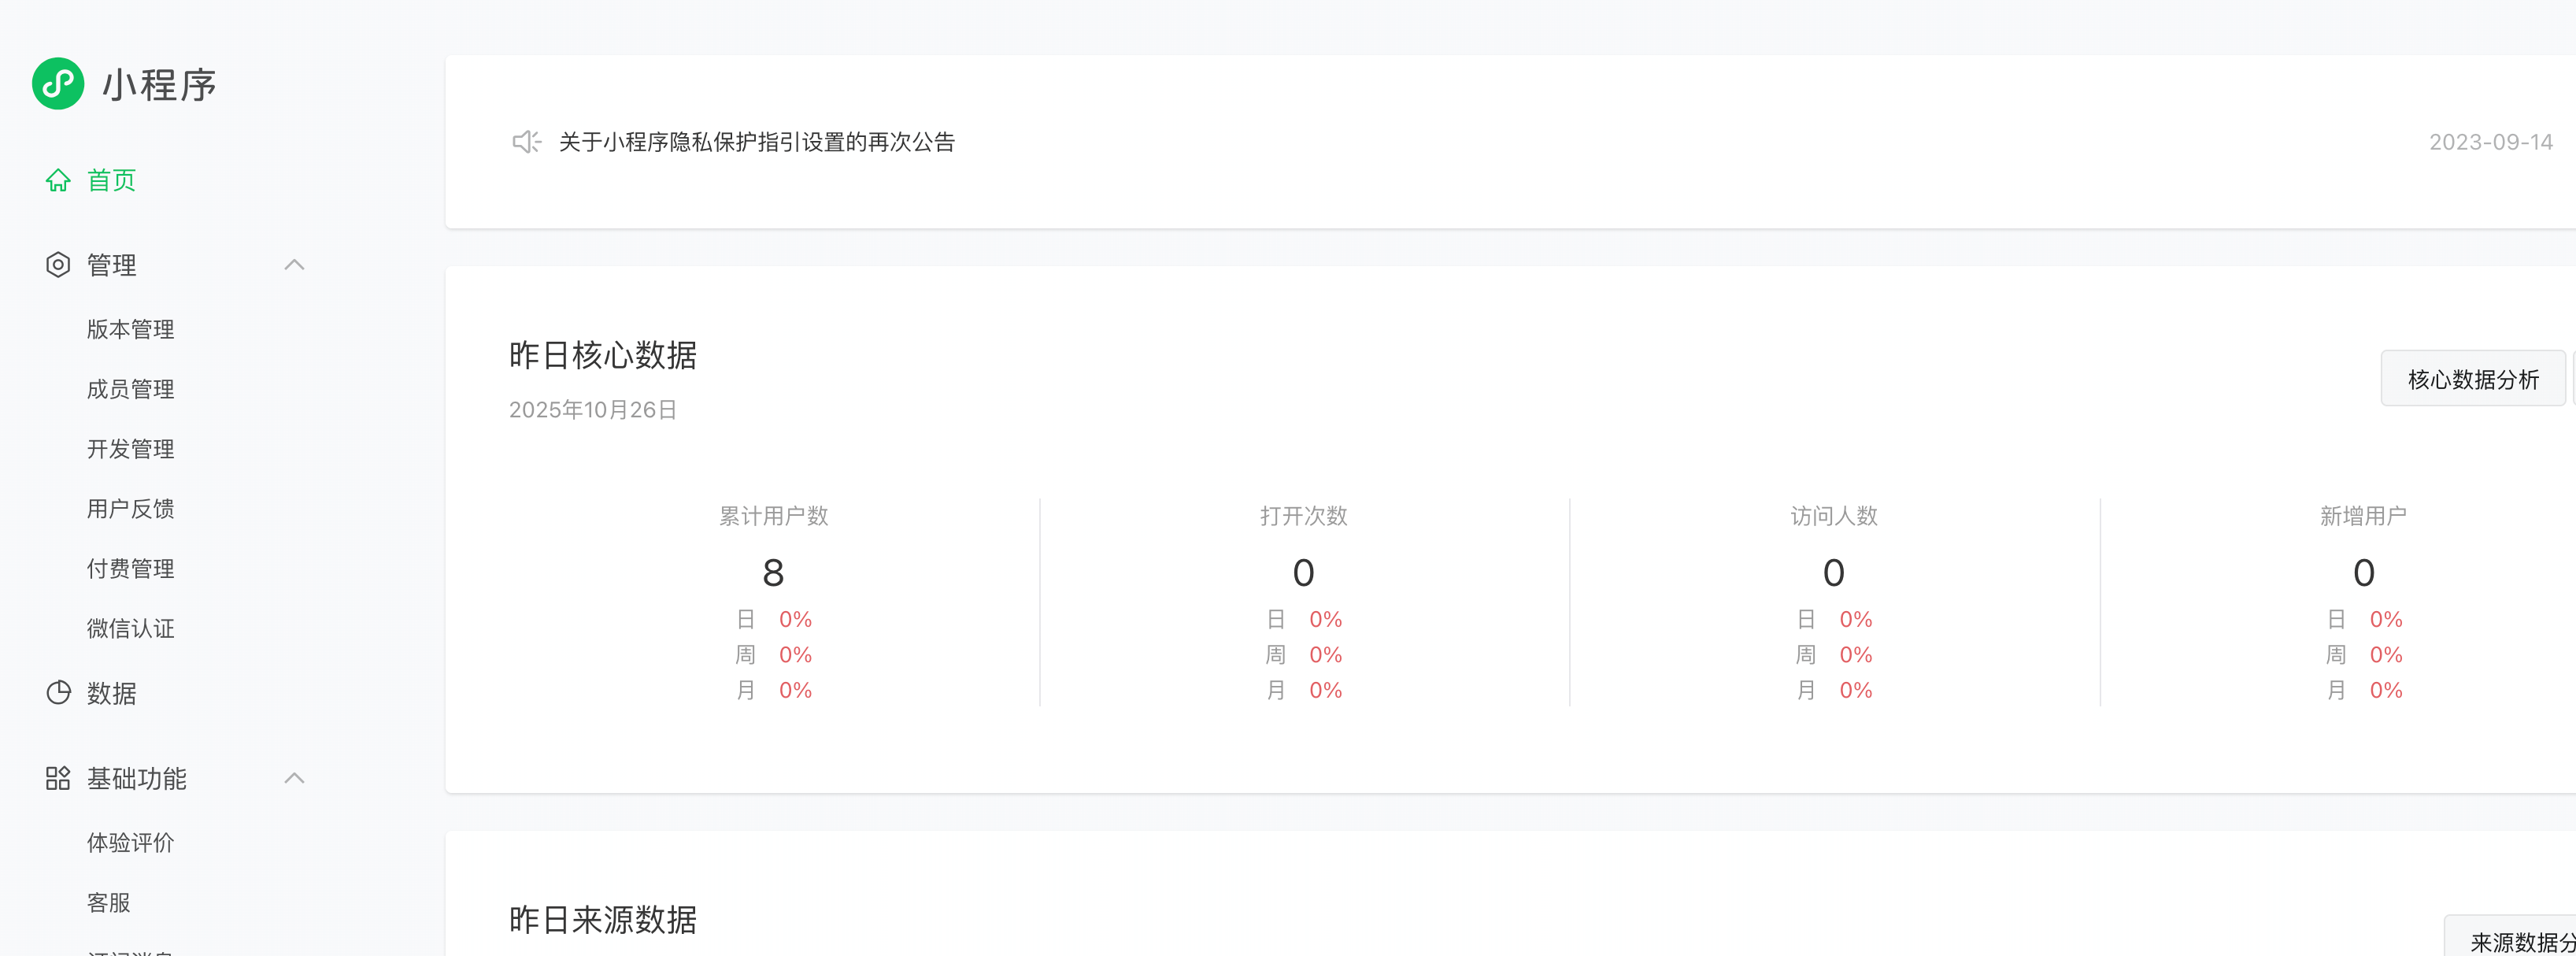The image size is (2576, 956).
Task: Open 版本管理 in the sidebar
Action: (x=130, y=329)
